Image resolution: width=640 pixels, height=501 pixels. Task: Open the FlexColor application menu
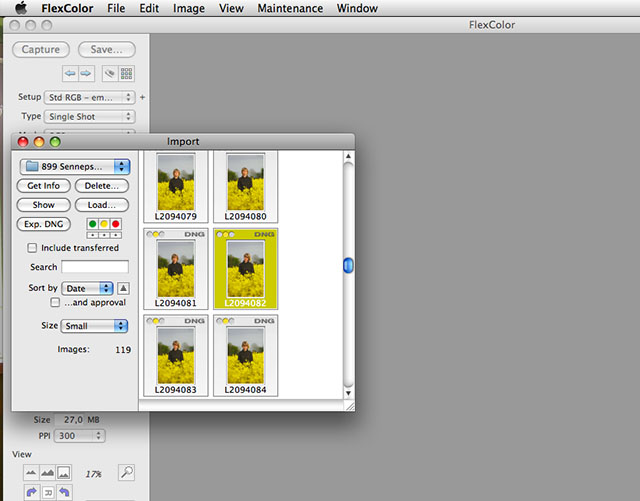pos(67,8)
